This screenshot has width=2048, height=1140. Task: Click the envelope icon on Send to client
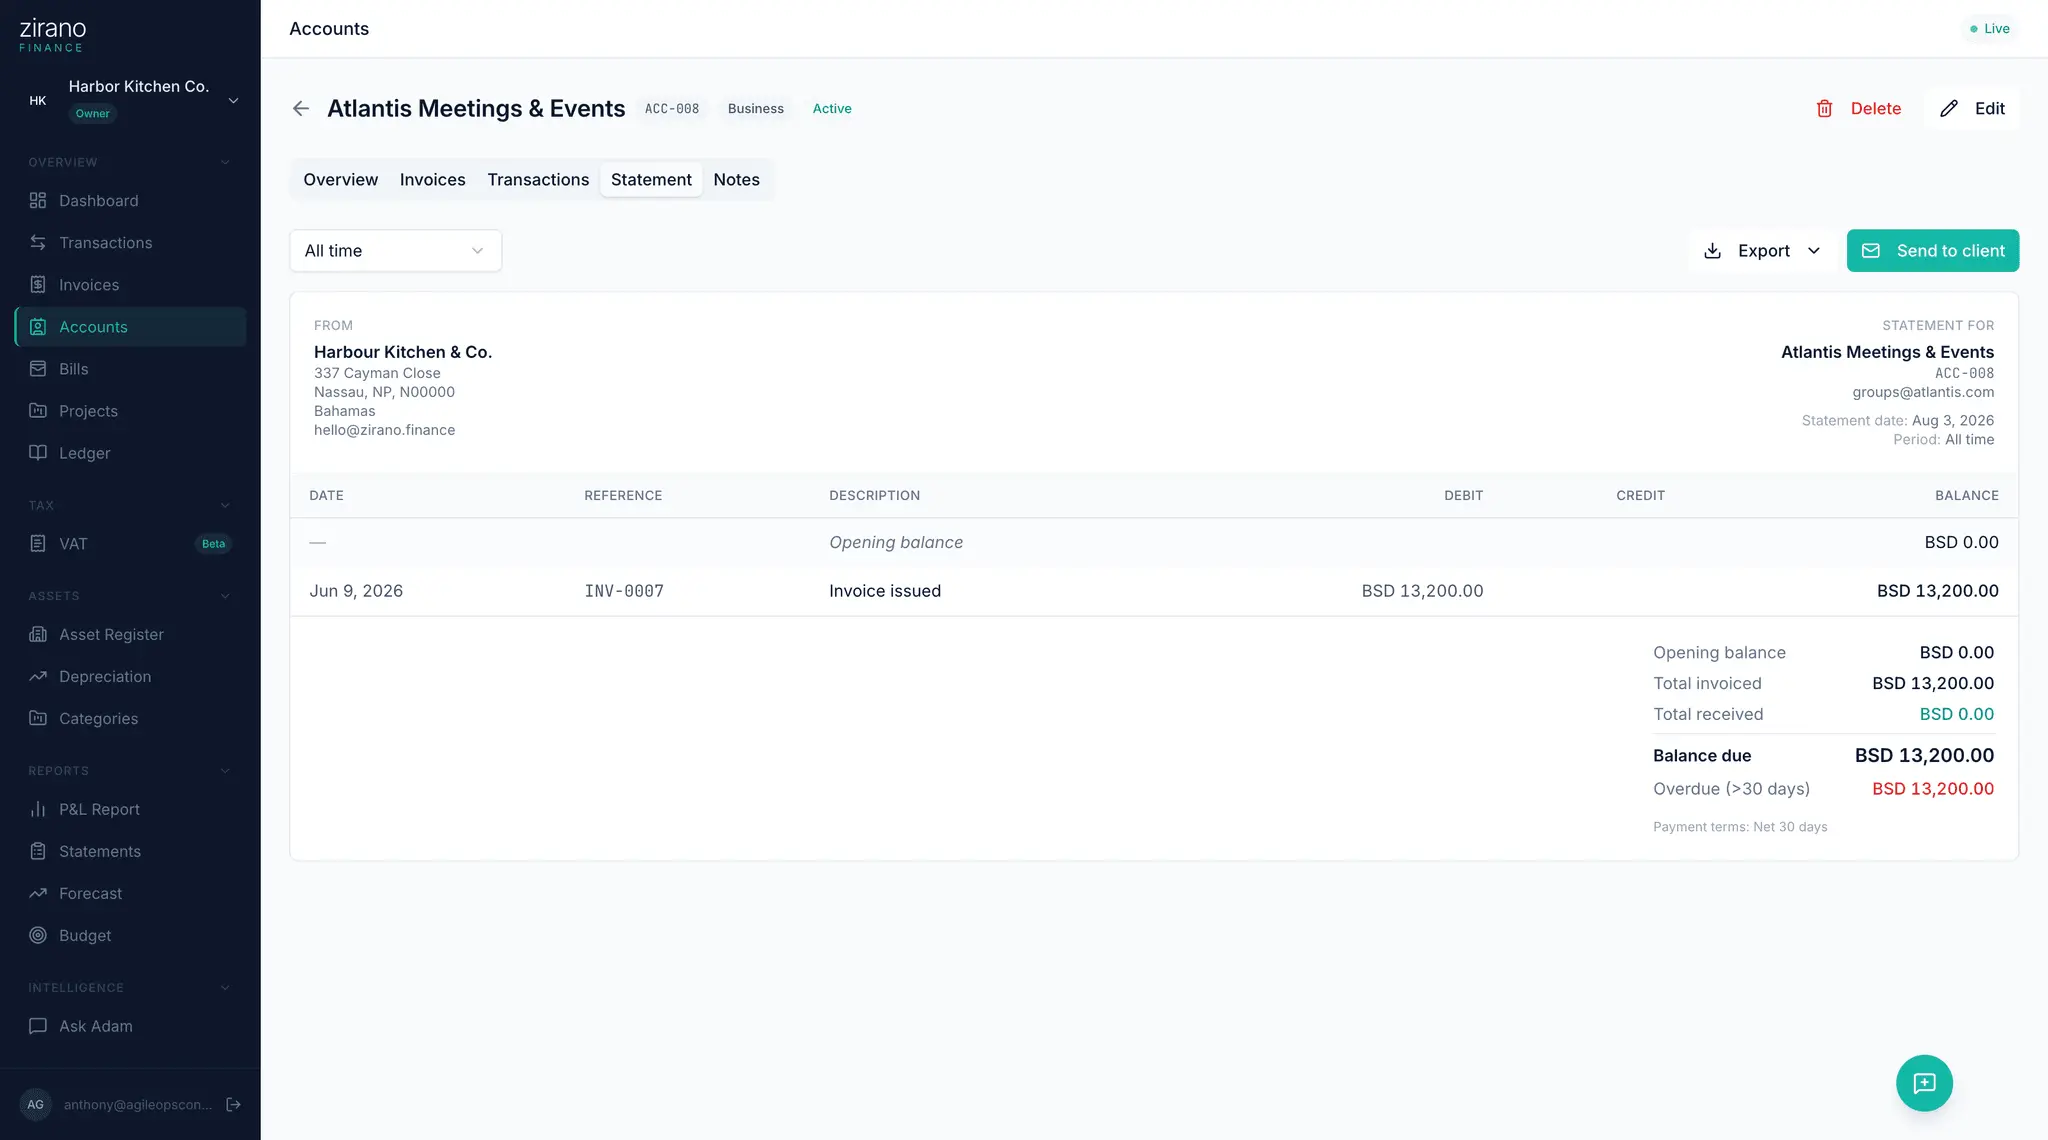[1871, 251]
